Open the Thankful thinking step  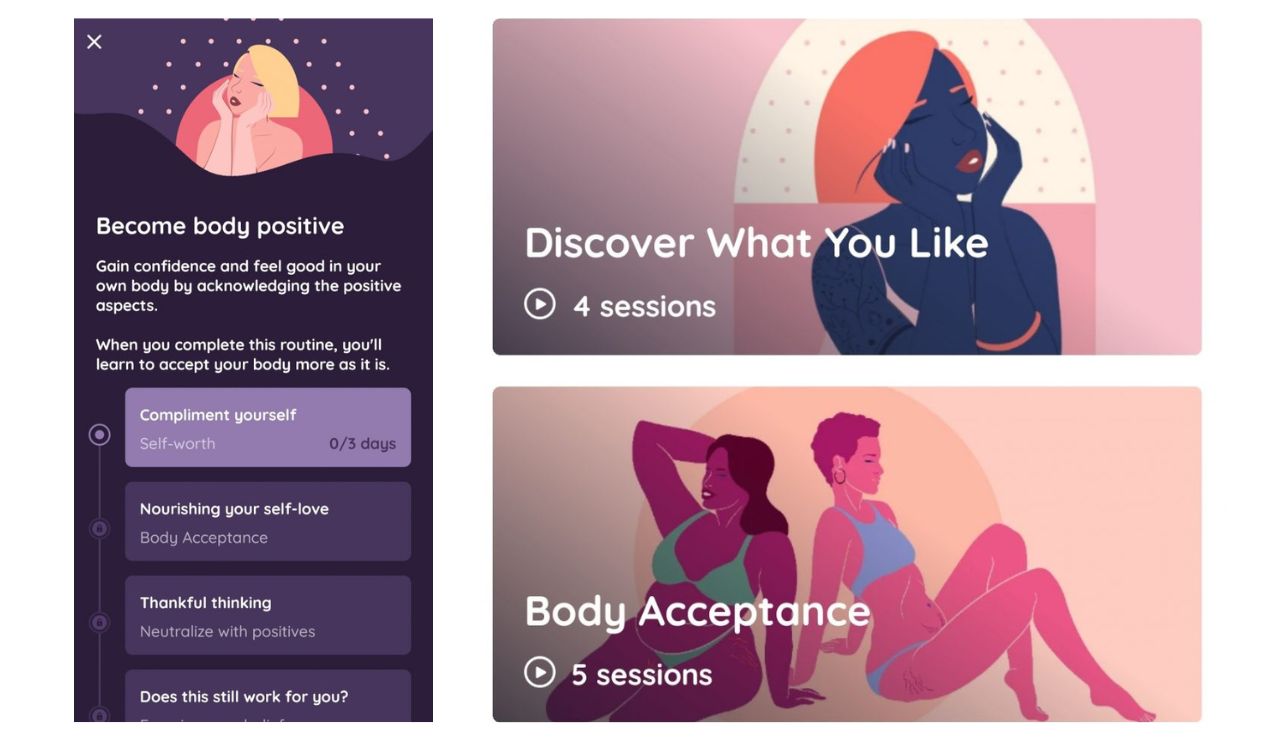(x=268, y=615)
